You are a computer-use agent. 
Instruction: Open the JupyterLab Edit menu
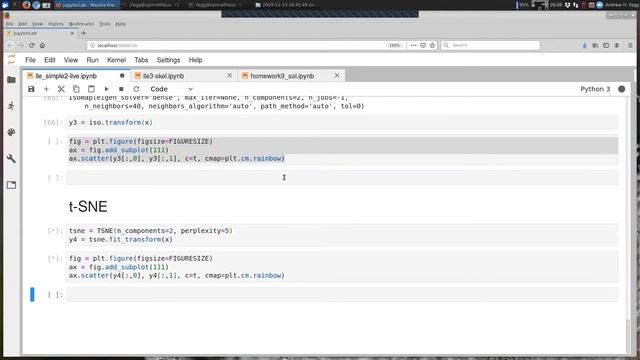click(50, 60)
